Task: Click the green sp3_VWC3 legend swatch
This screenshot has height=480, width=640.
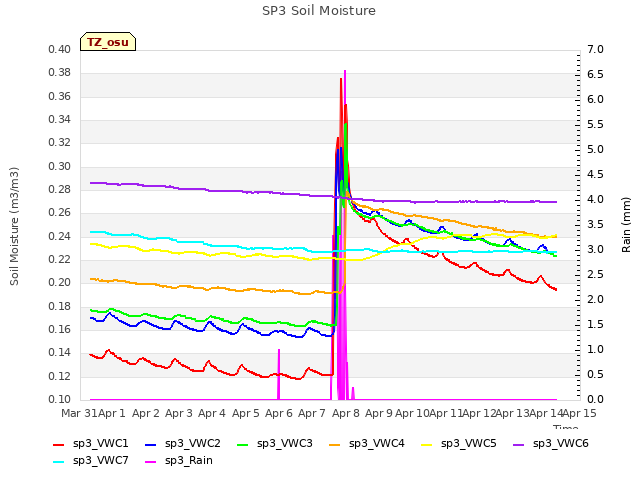Action: pyautogui.click(x=243, y=444)
